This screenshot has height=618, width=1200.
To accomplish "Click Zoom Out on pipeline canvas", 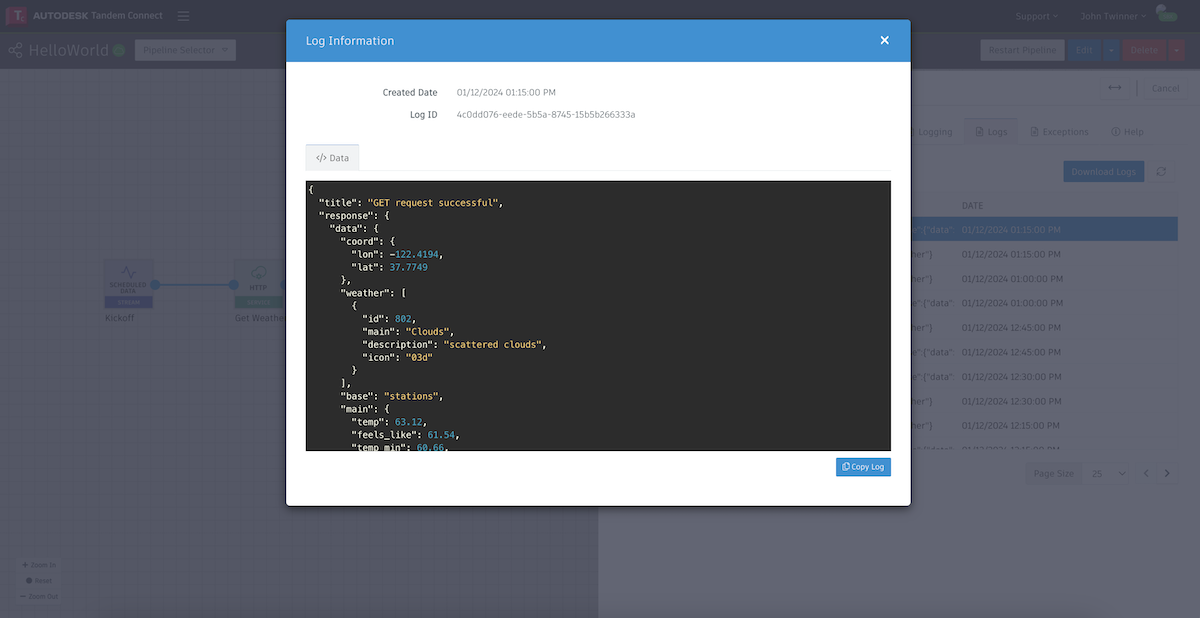I will [39, 596].
